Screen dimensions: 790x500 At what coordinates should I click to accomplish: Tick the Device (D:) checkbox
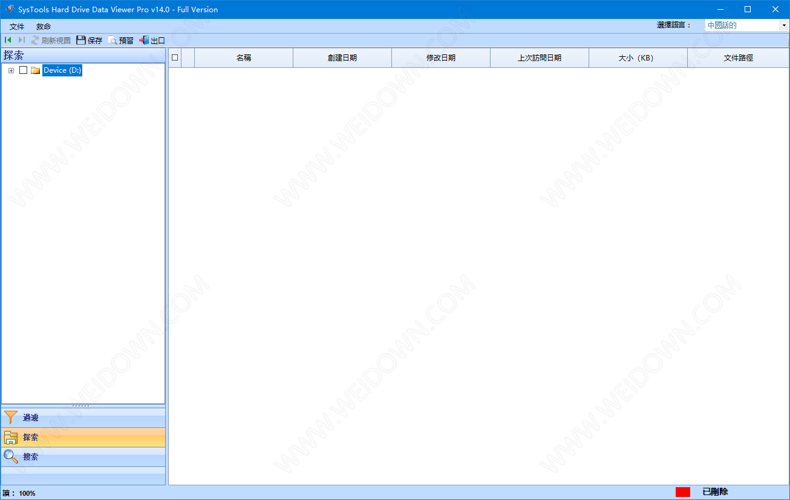pos(23,70)
